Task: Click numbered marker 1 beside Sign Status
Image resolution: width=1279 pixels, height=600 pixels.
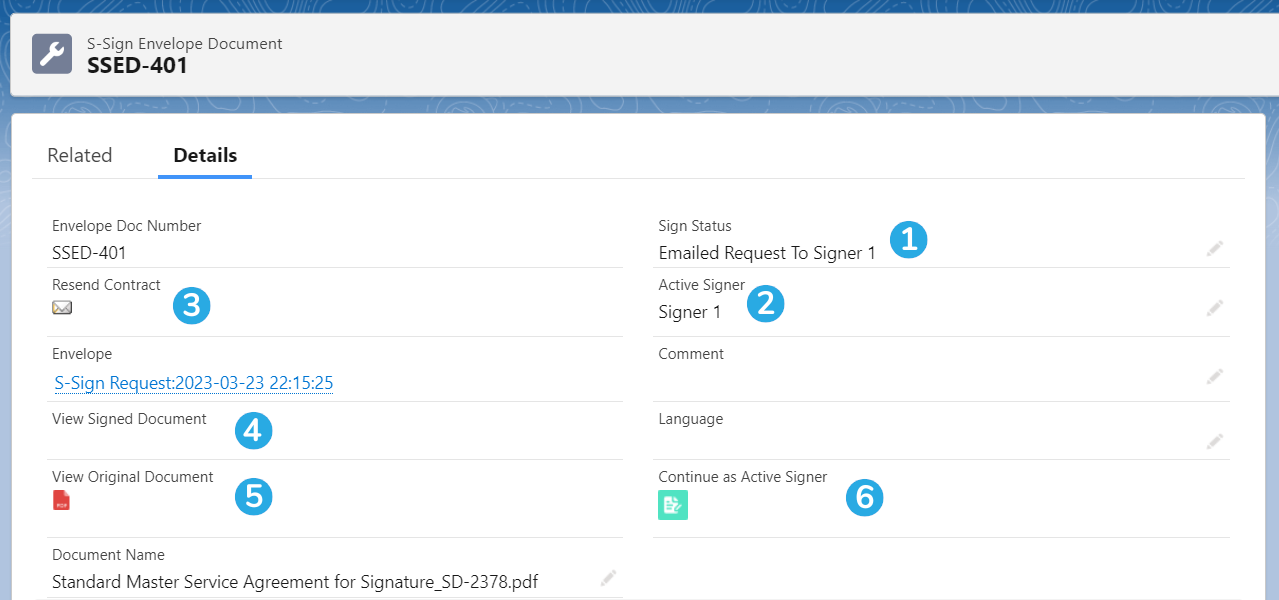Action: click(909, 239)
